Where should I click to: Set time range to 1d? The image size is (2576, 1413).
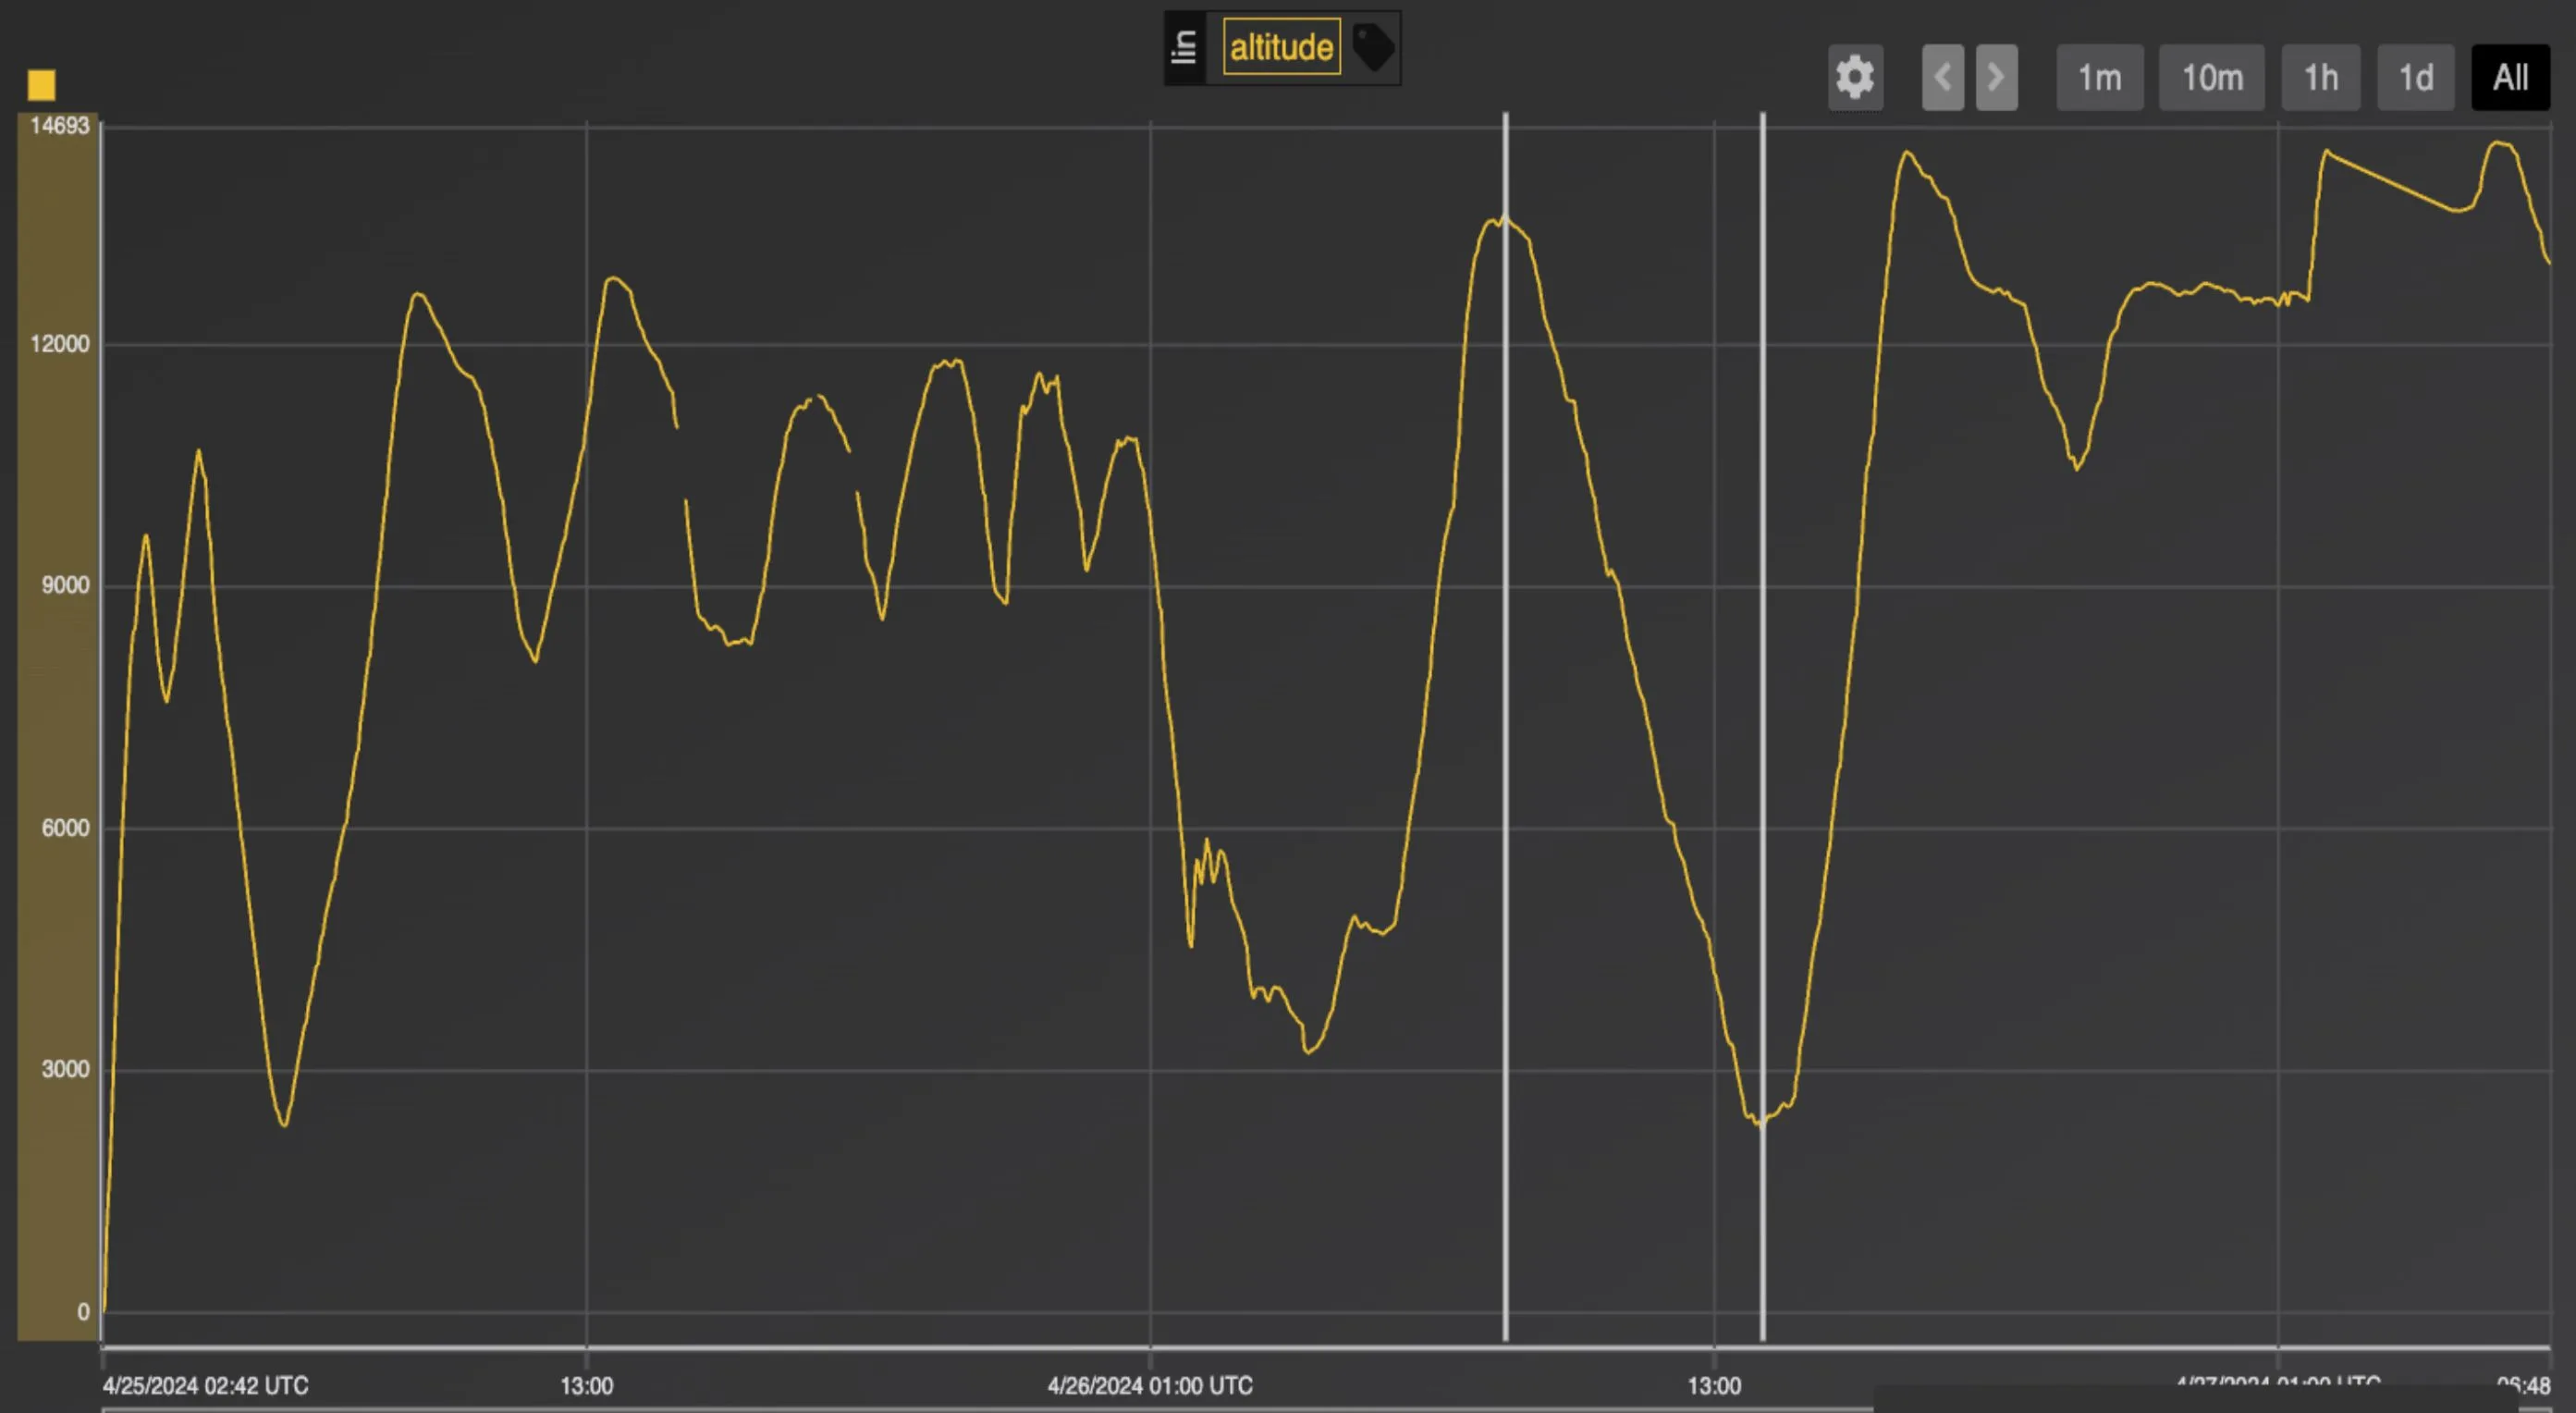[2415, 77]
